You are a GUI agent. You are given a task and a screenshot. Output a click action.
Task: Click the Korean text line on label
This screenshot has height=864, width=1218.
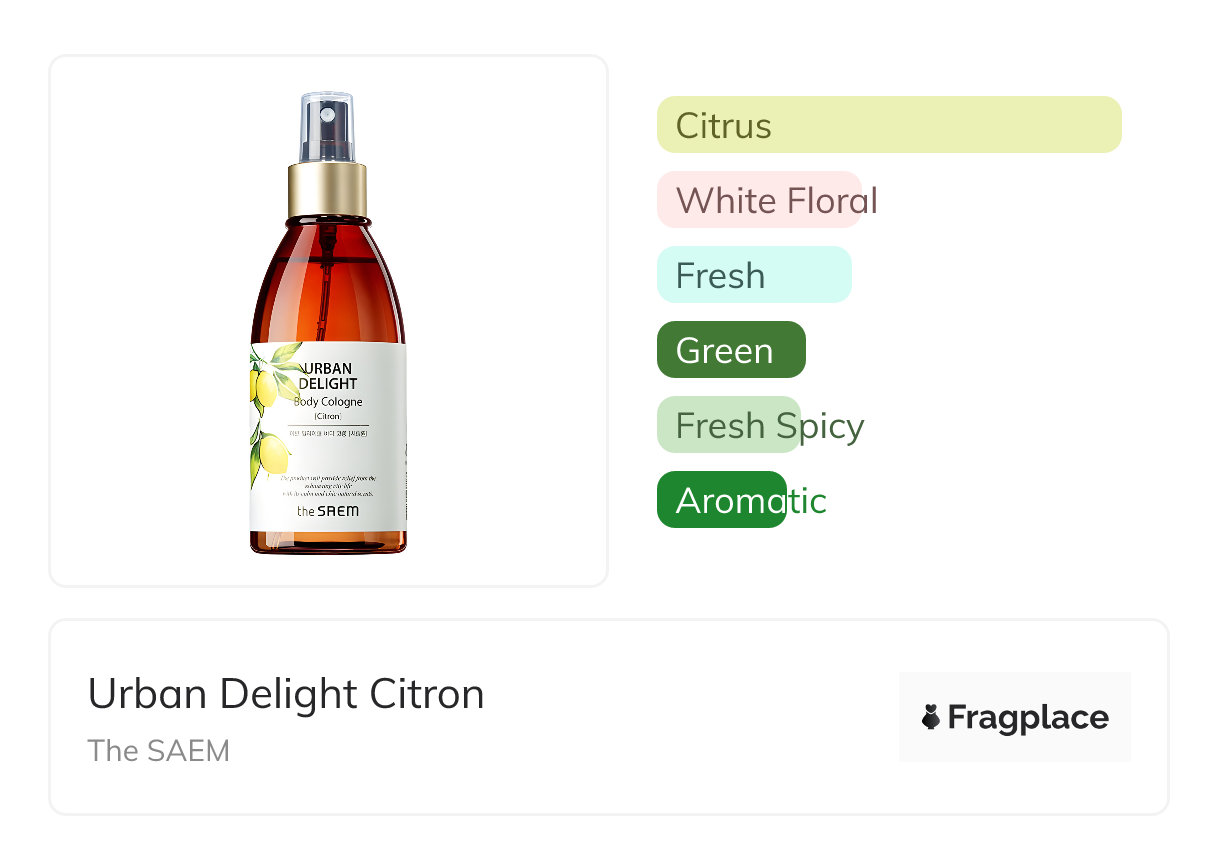coord(328,433)
